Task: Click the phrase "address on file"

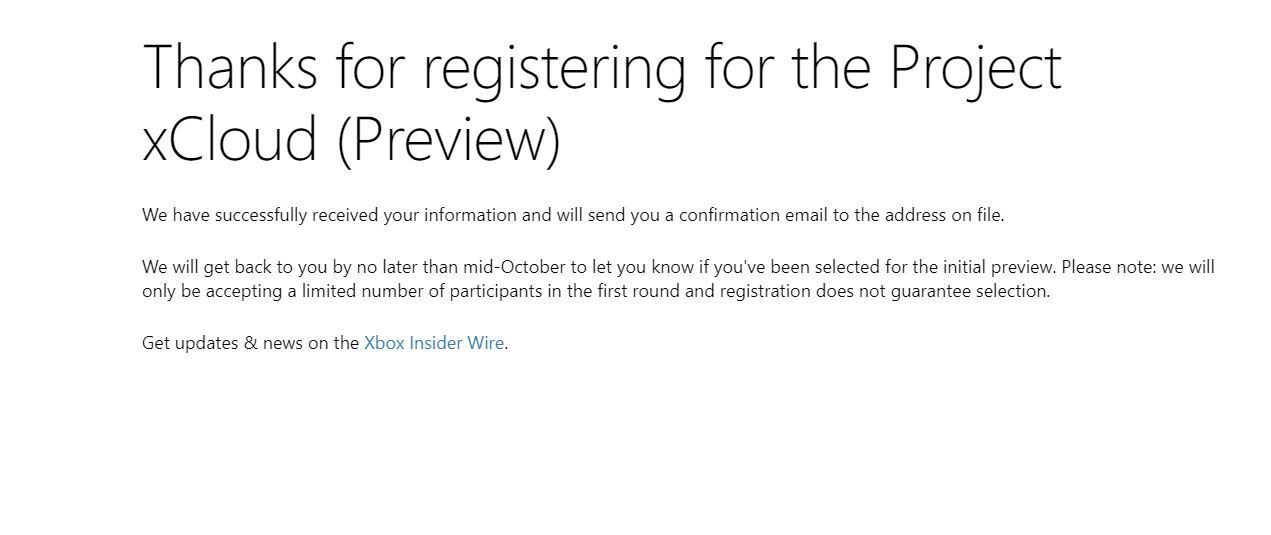Action: pos(942,215)
